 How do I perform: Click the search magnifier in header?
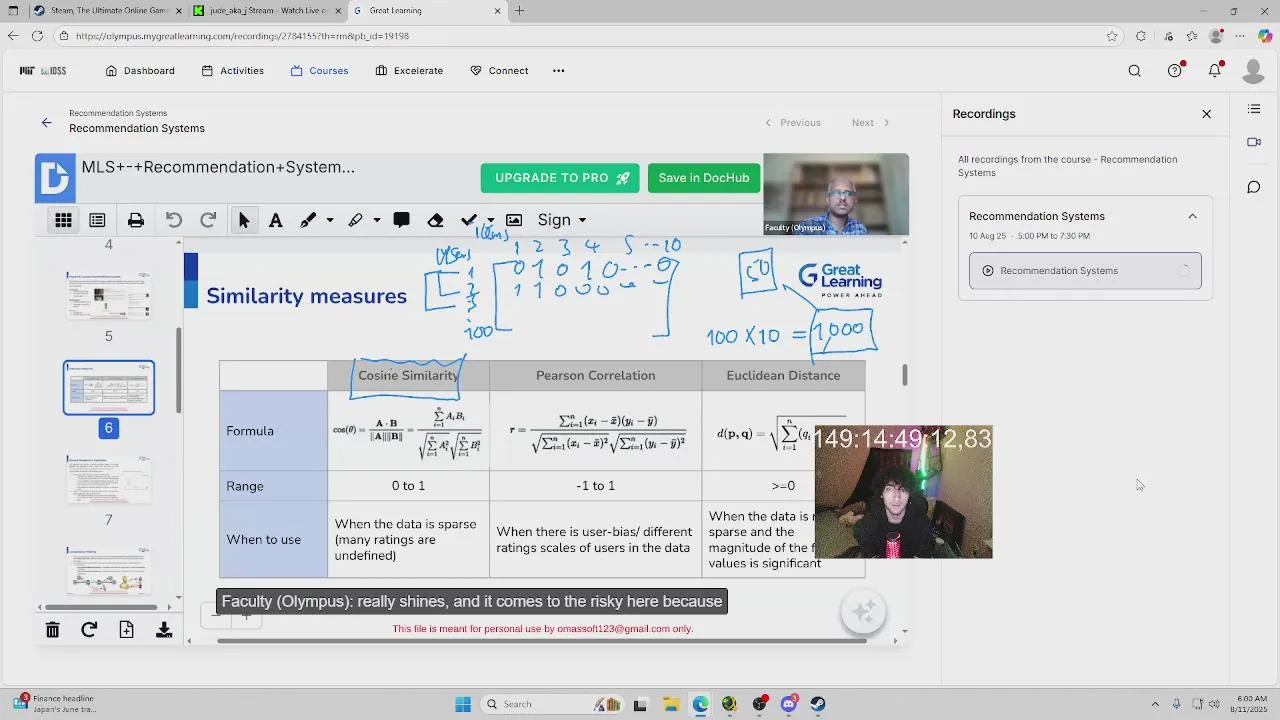click(1134, 71)
